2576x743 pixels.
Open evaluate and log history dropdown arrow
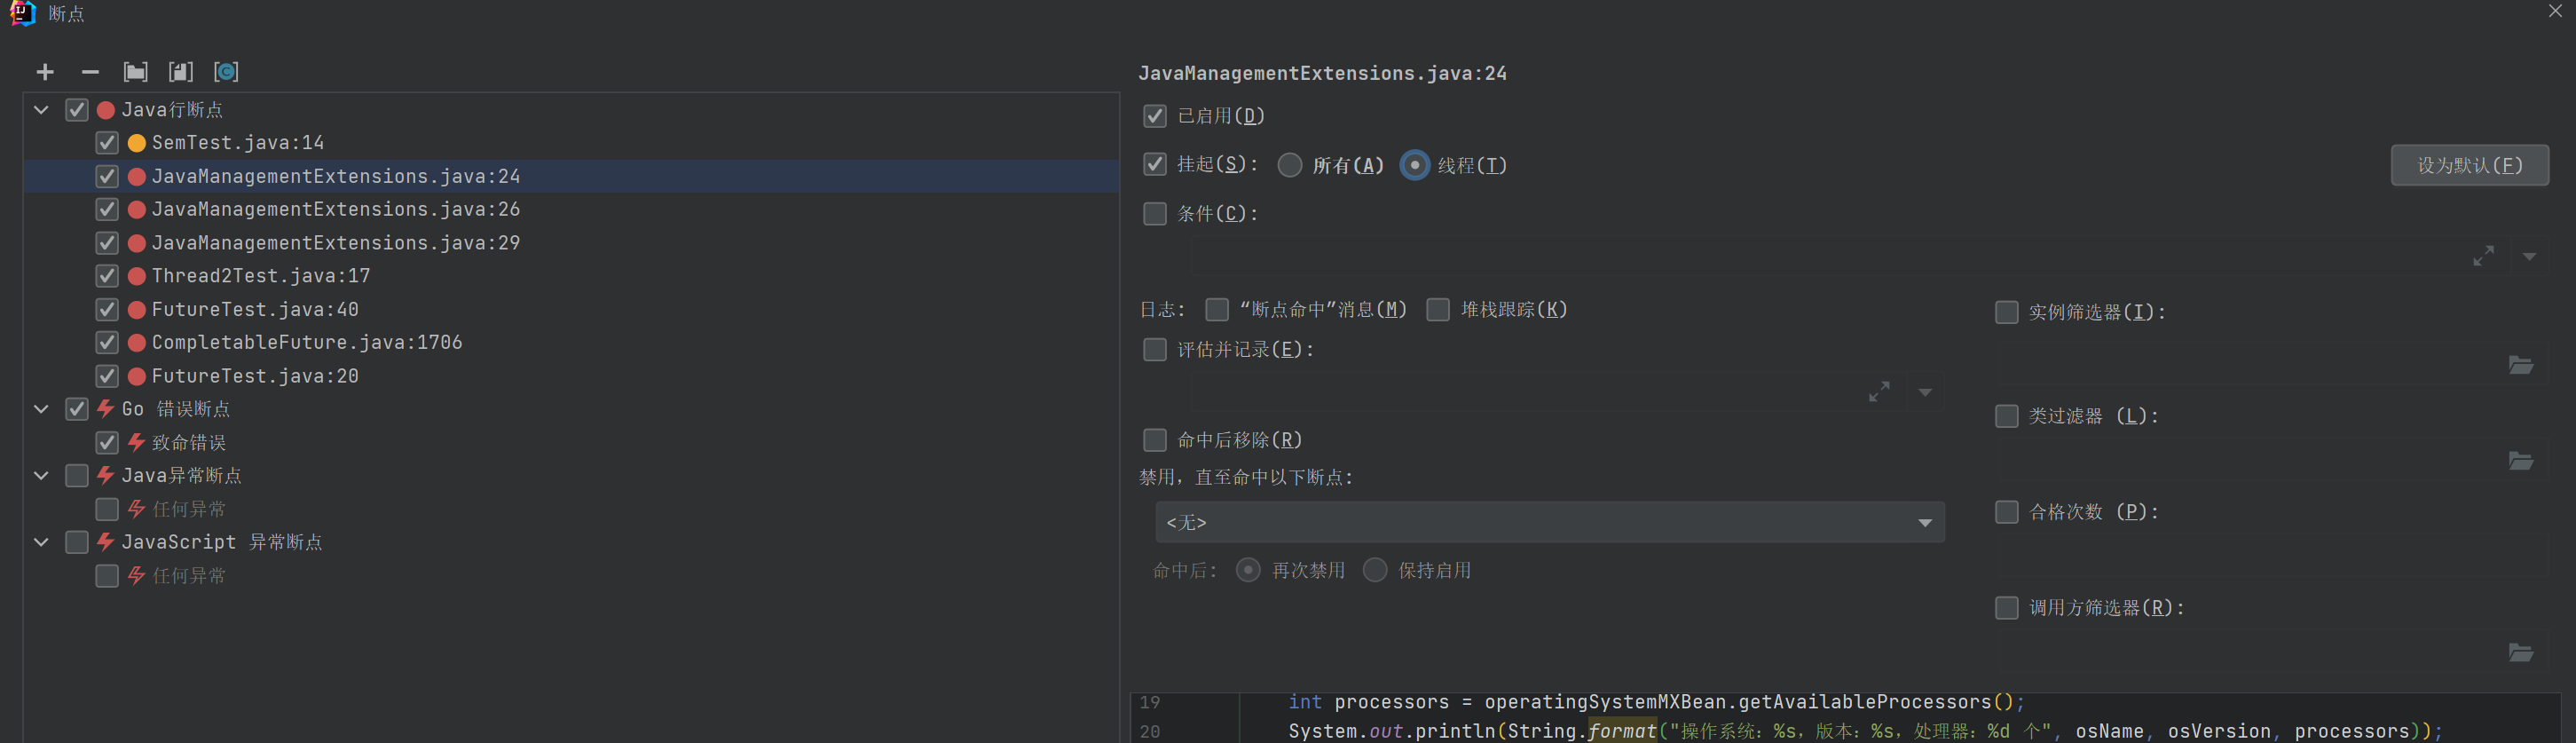[1925, 393]
